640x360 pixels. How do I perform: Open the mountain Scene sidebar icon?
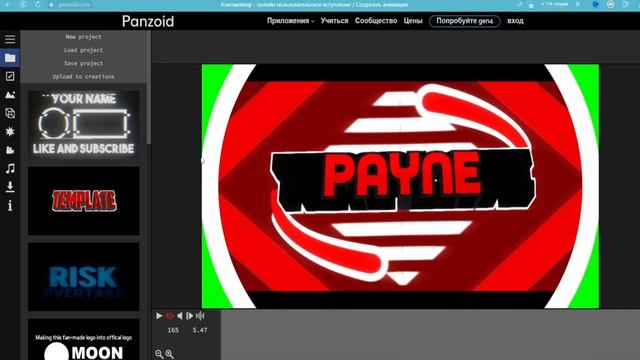[x=10, y=95]
